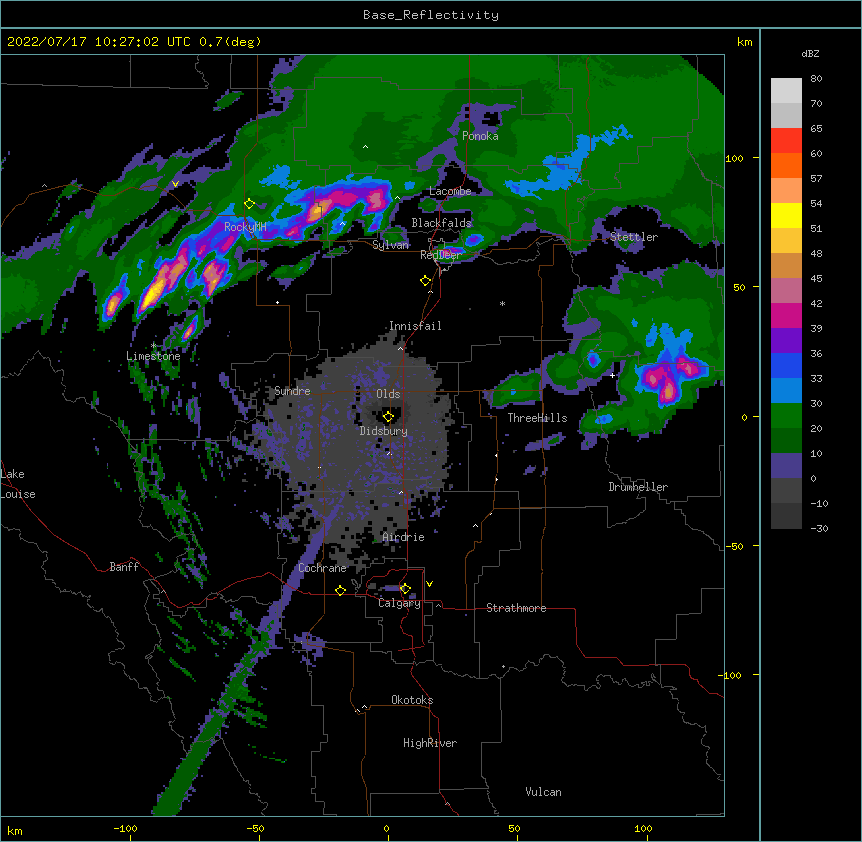862x842 pixels.
Task: Click the ThreeHills label
Action: pos(537,418)
